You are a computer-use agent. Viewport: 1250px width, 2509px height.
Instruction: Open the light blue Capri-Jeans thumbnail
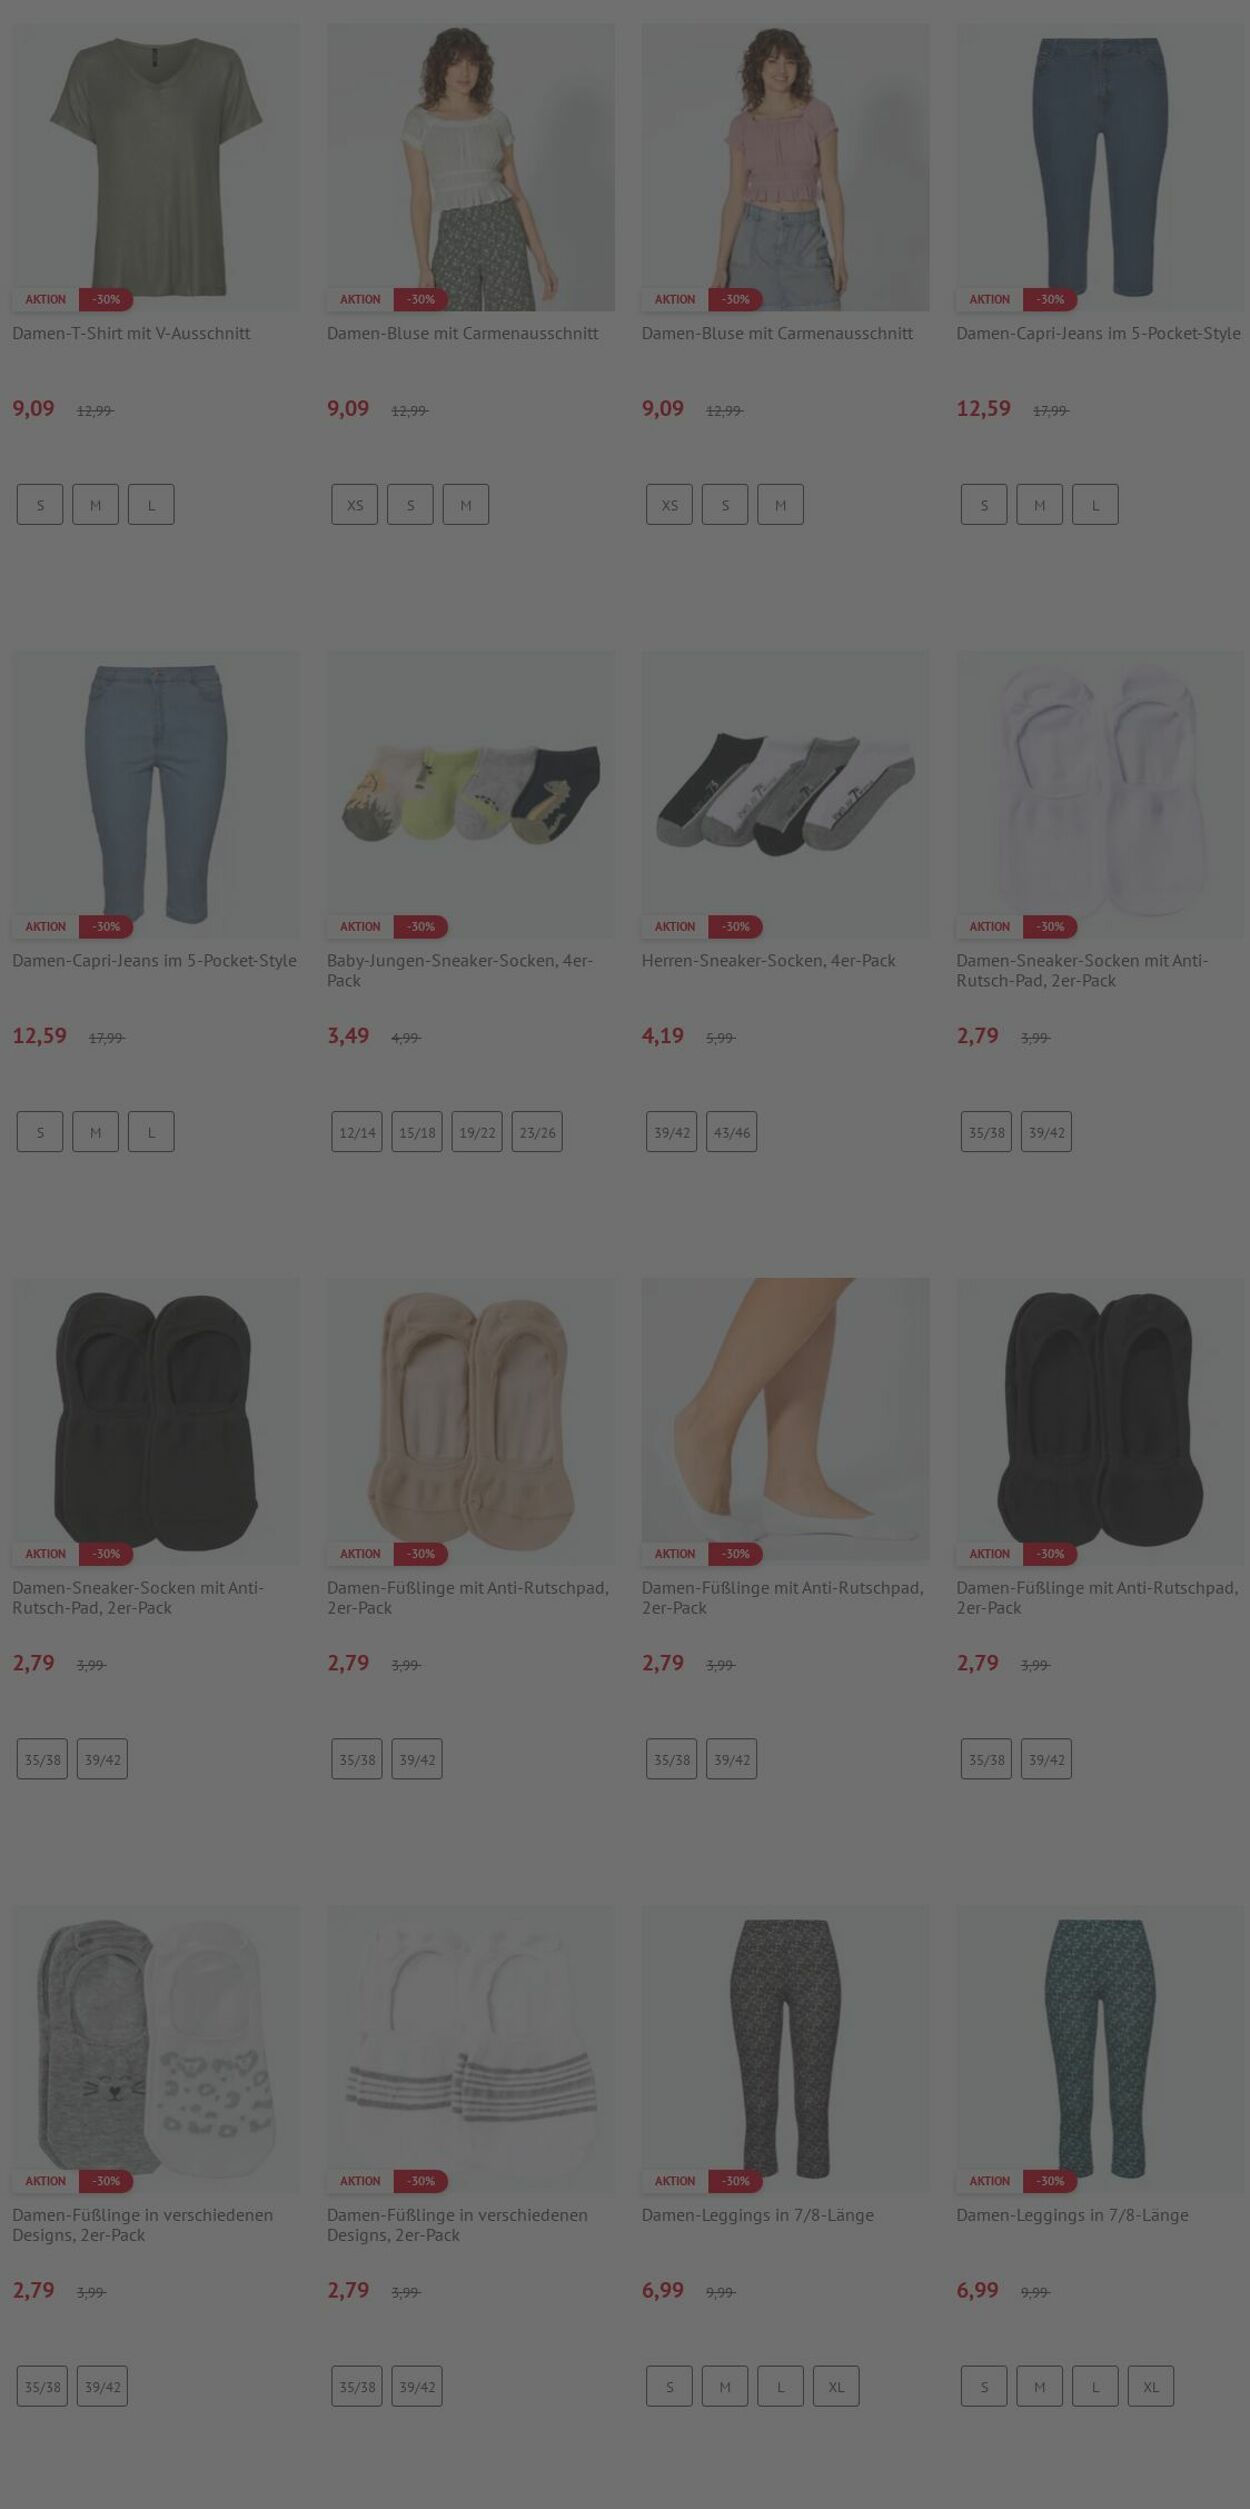tap(156, 795)
